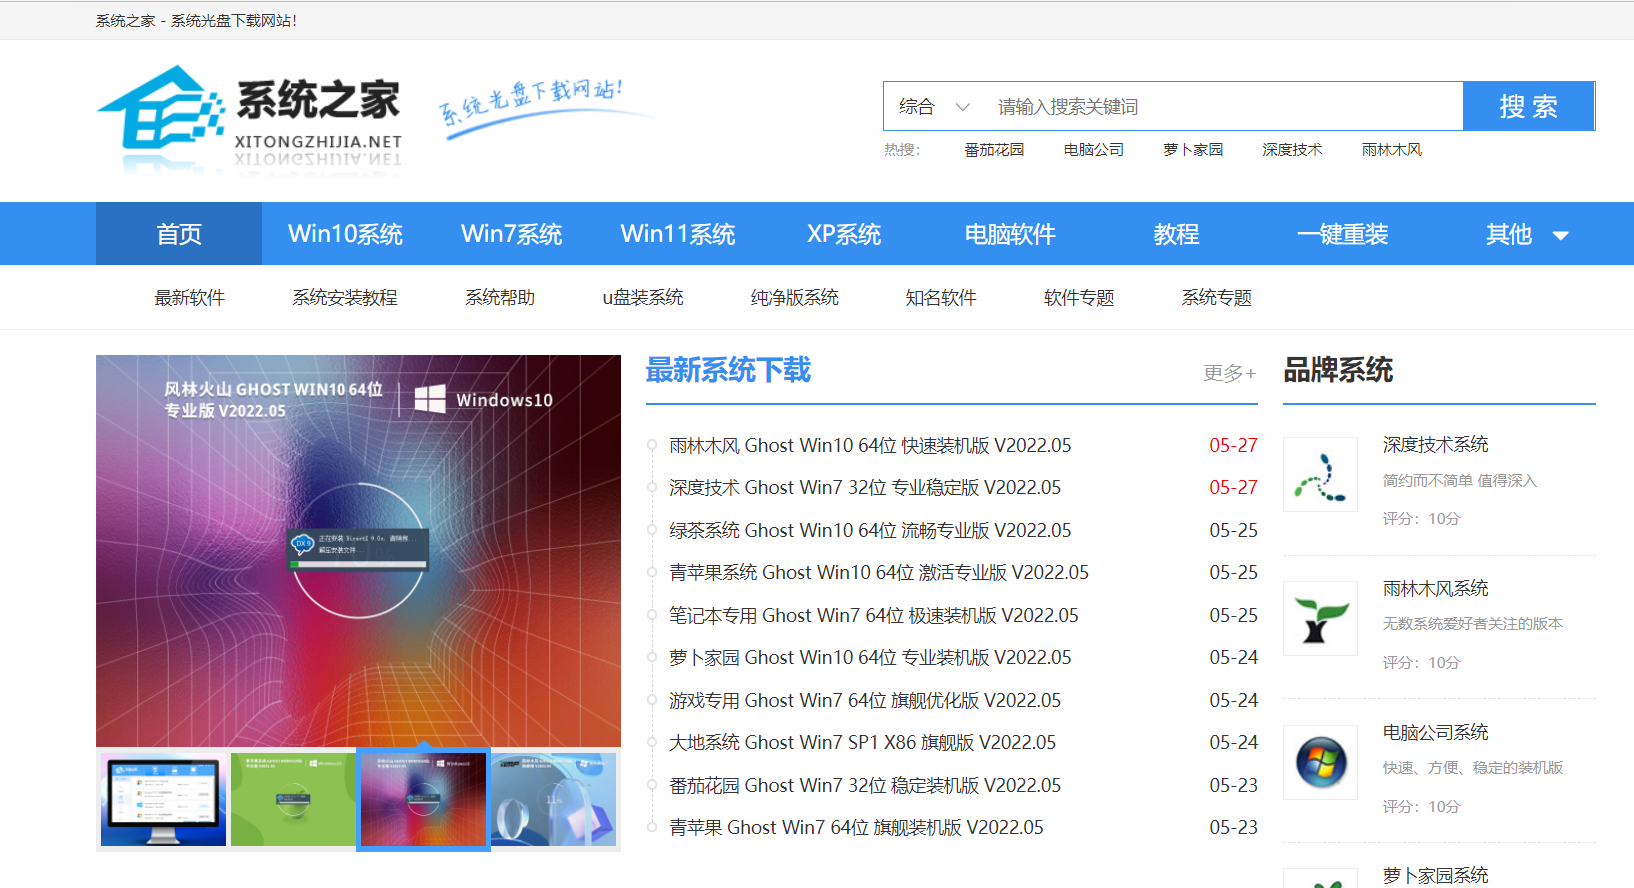Select the green carousel thumbnail
This screenshot has width=1634, height=888.
tap(293, 799)
